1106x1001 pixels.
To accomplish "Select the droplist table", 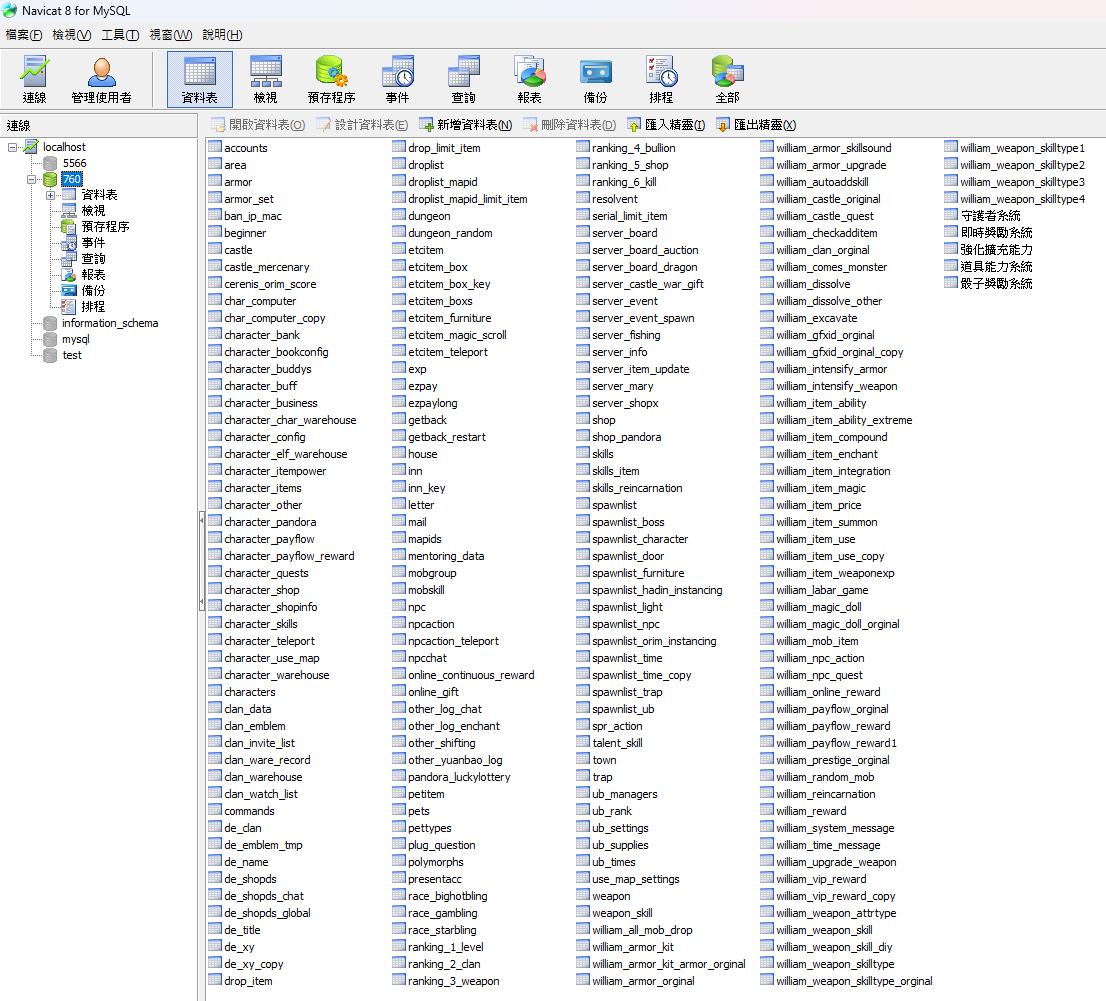I will 426,165.
